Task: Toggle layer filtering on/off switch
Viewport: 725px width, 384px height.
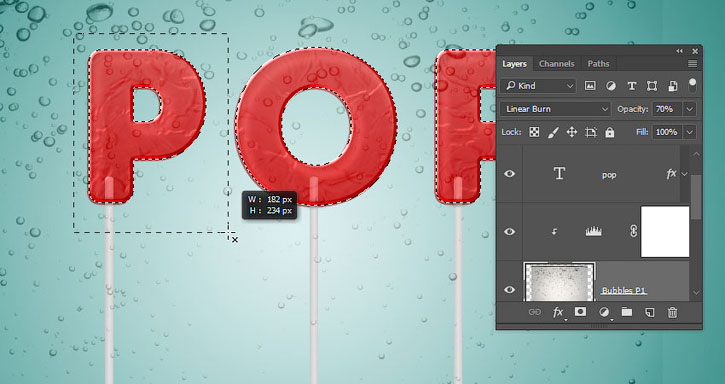Action: click(692, 85)
